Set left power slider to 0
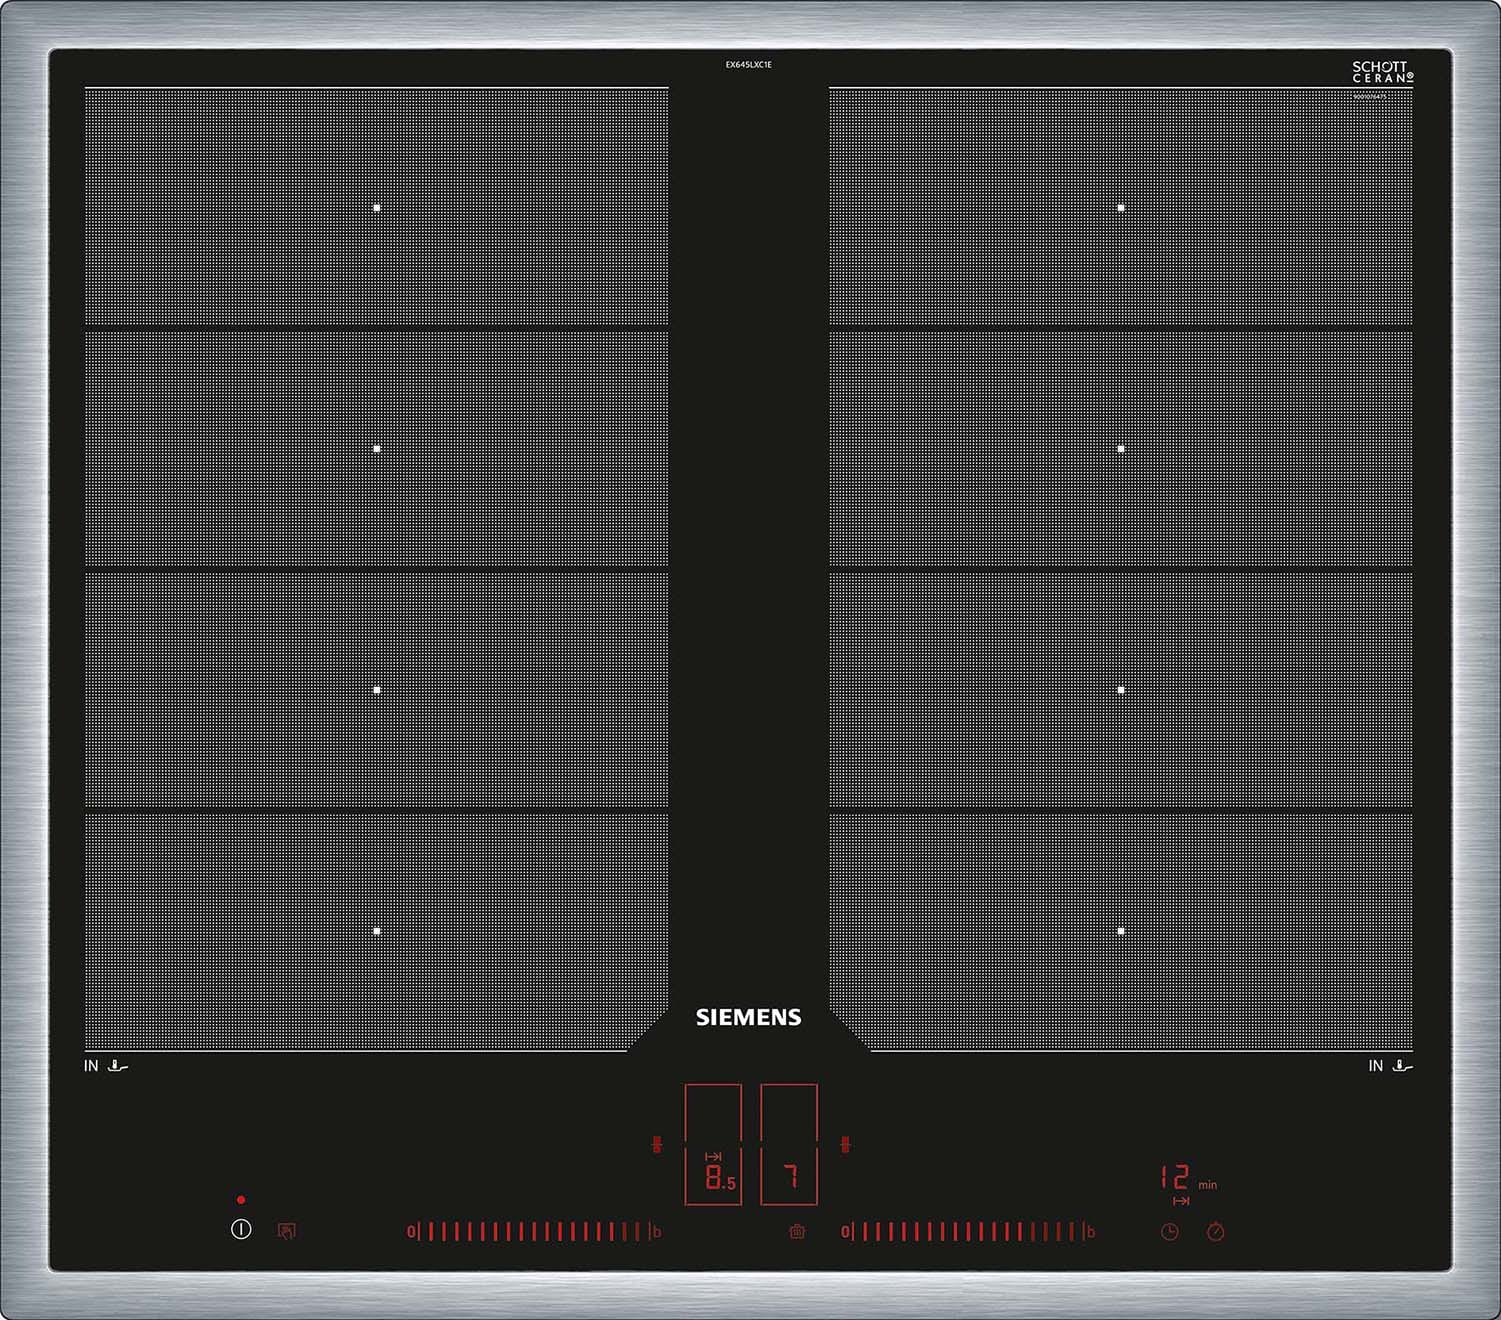Image resolution: width=1501 pixels, height=1320 pixels. point(411,1232)
